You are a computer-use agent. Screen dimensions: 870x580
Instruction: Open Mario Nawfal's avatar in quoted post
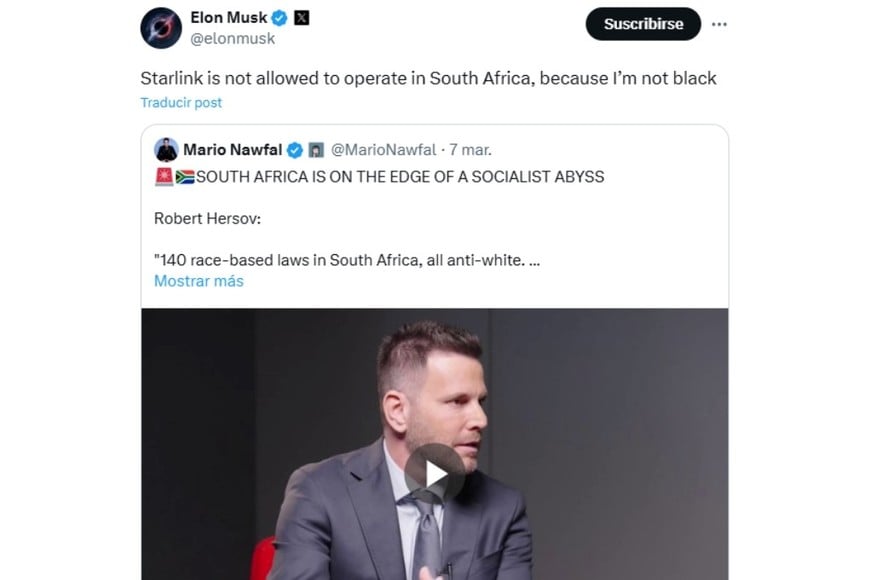pyautogui.click(x=166, y=150)
